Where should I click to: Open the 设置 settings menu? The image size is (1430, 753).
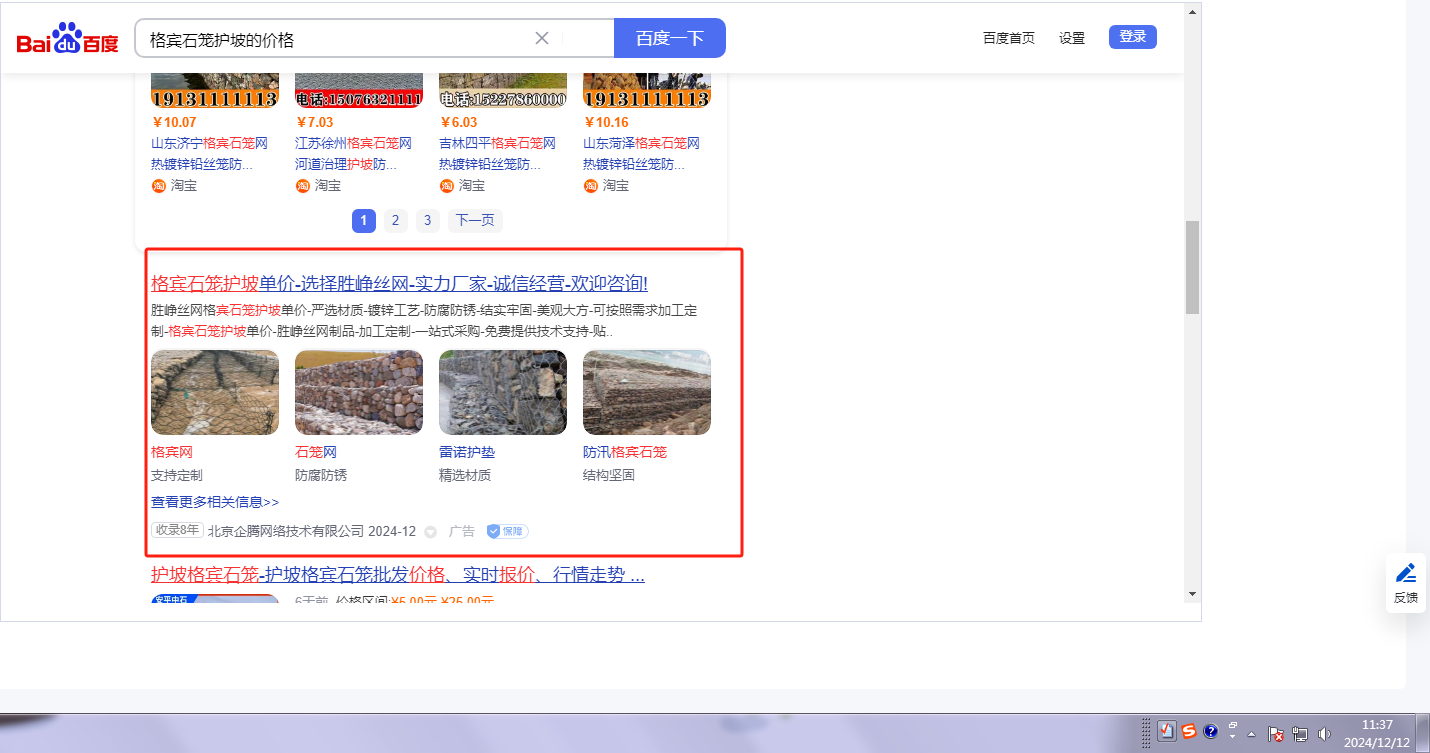pyautogui.click(x=1071, y=38)
